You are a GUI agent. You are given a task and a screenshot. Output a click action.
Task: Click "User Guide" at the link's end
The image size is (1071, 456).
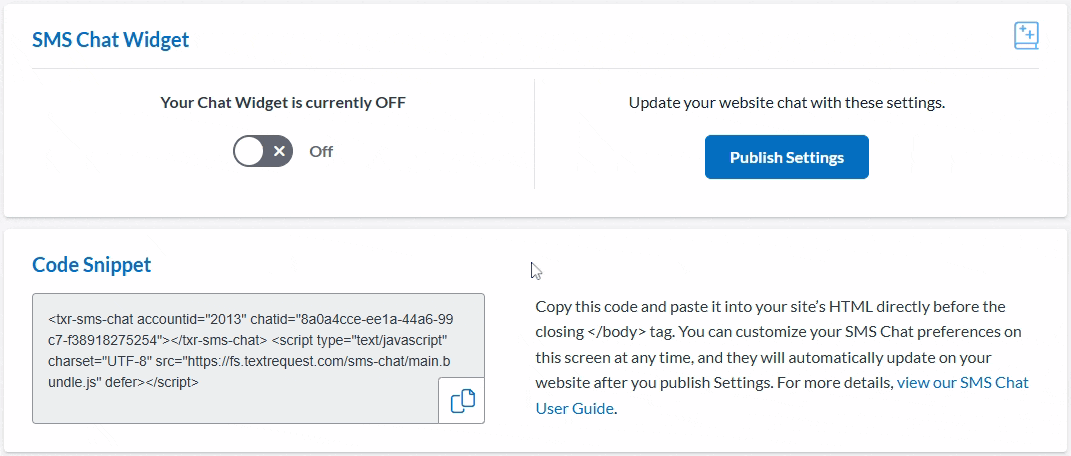point(574,408)
